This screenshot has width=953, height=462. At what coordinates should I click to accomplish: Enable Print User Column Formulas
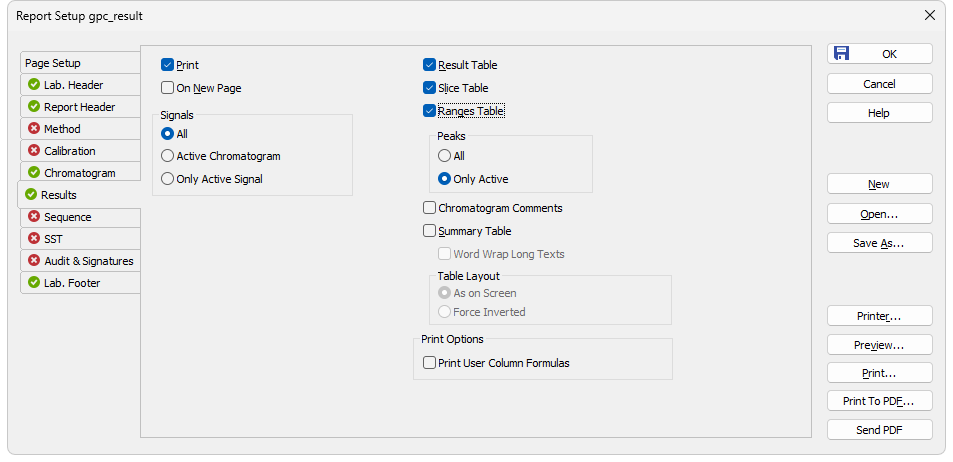pyautogui.click(x=429, y=362)
